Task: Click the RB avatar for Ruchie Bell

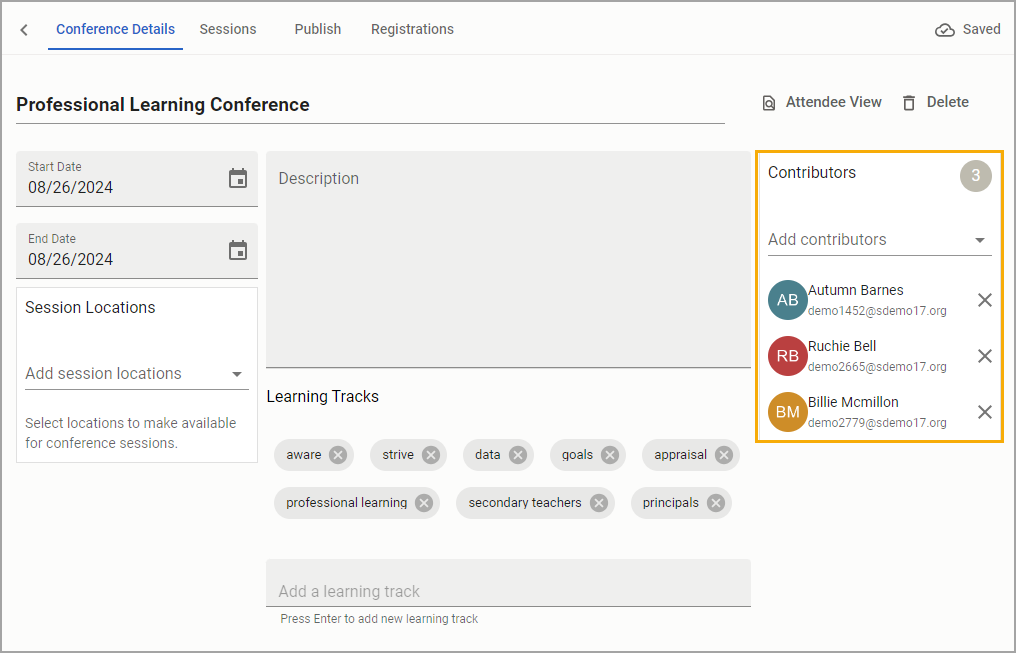Action: [x=788, y=356]
